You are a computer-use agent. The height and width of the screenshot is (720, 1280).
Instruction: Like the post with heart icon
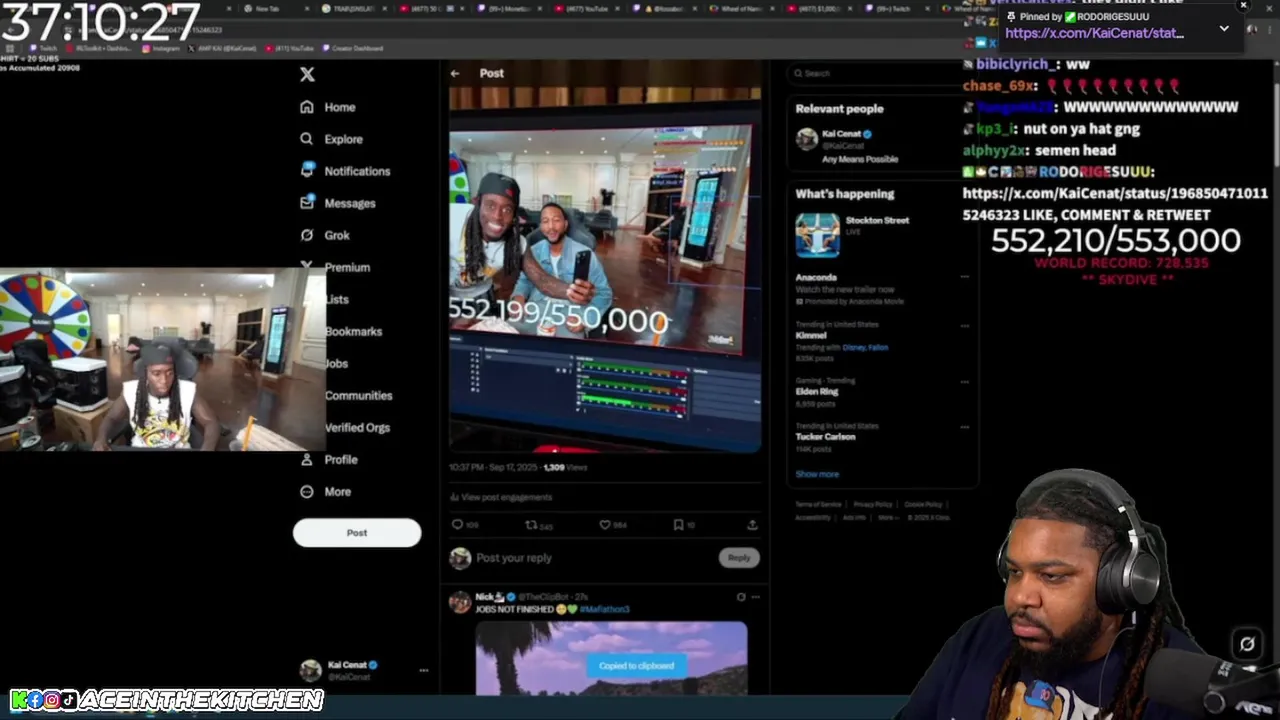[605, 524]
